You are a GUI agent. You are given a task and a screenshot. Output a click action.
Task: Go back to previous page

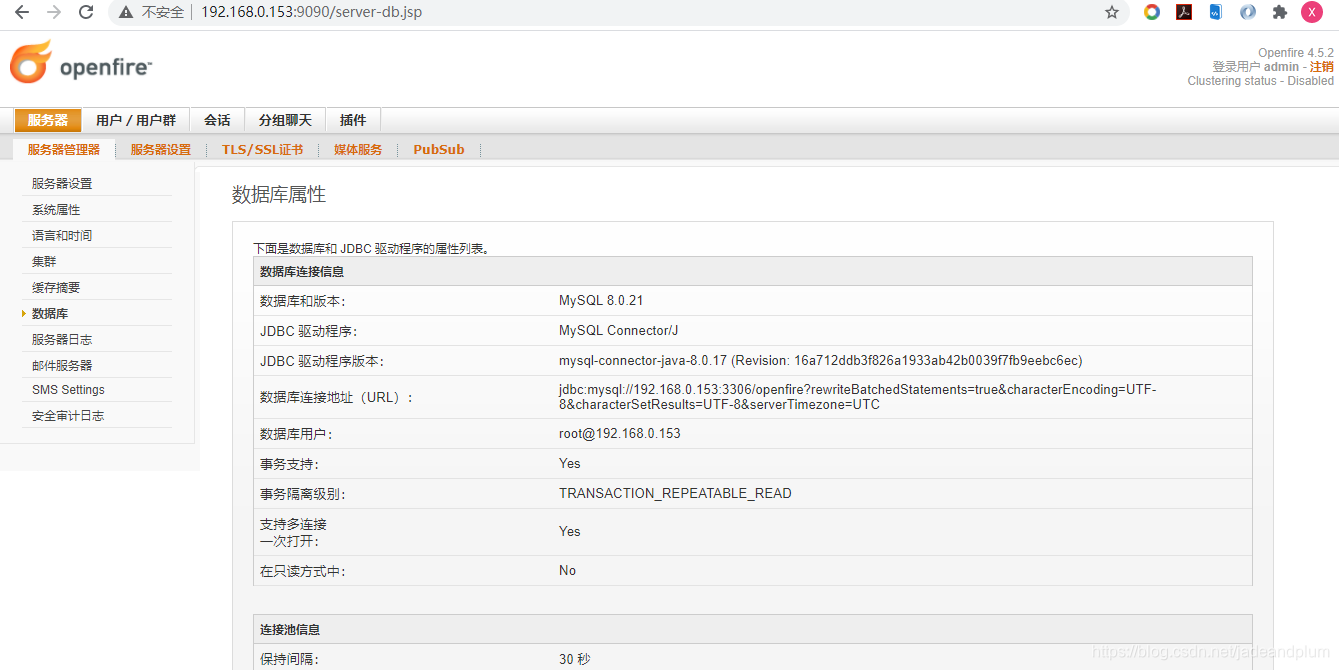(x=21, y=12)
